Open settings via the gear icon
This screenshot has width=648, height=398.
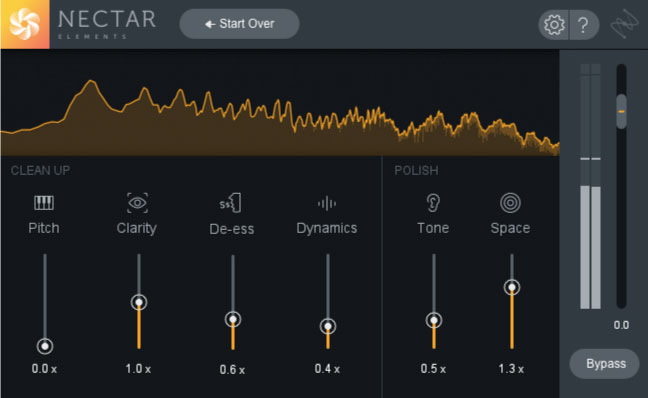point(554,25)
